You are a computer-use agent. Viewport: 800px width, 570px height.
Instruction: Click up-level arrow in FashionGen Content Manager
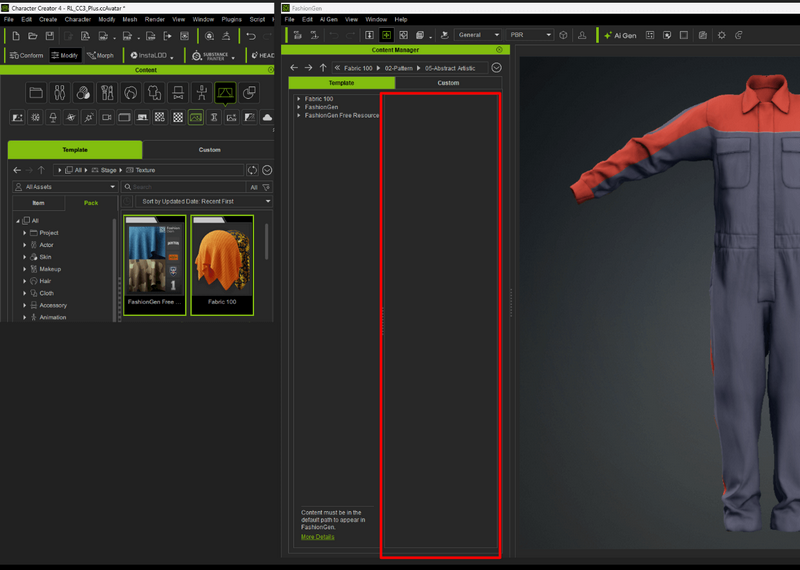point(323,67)
